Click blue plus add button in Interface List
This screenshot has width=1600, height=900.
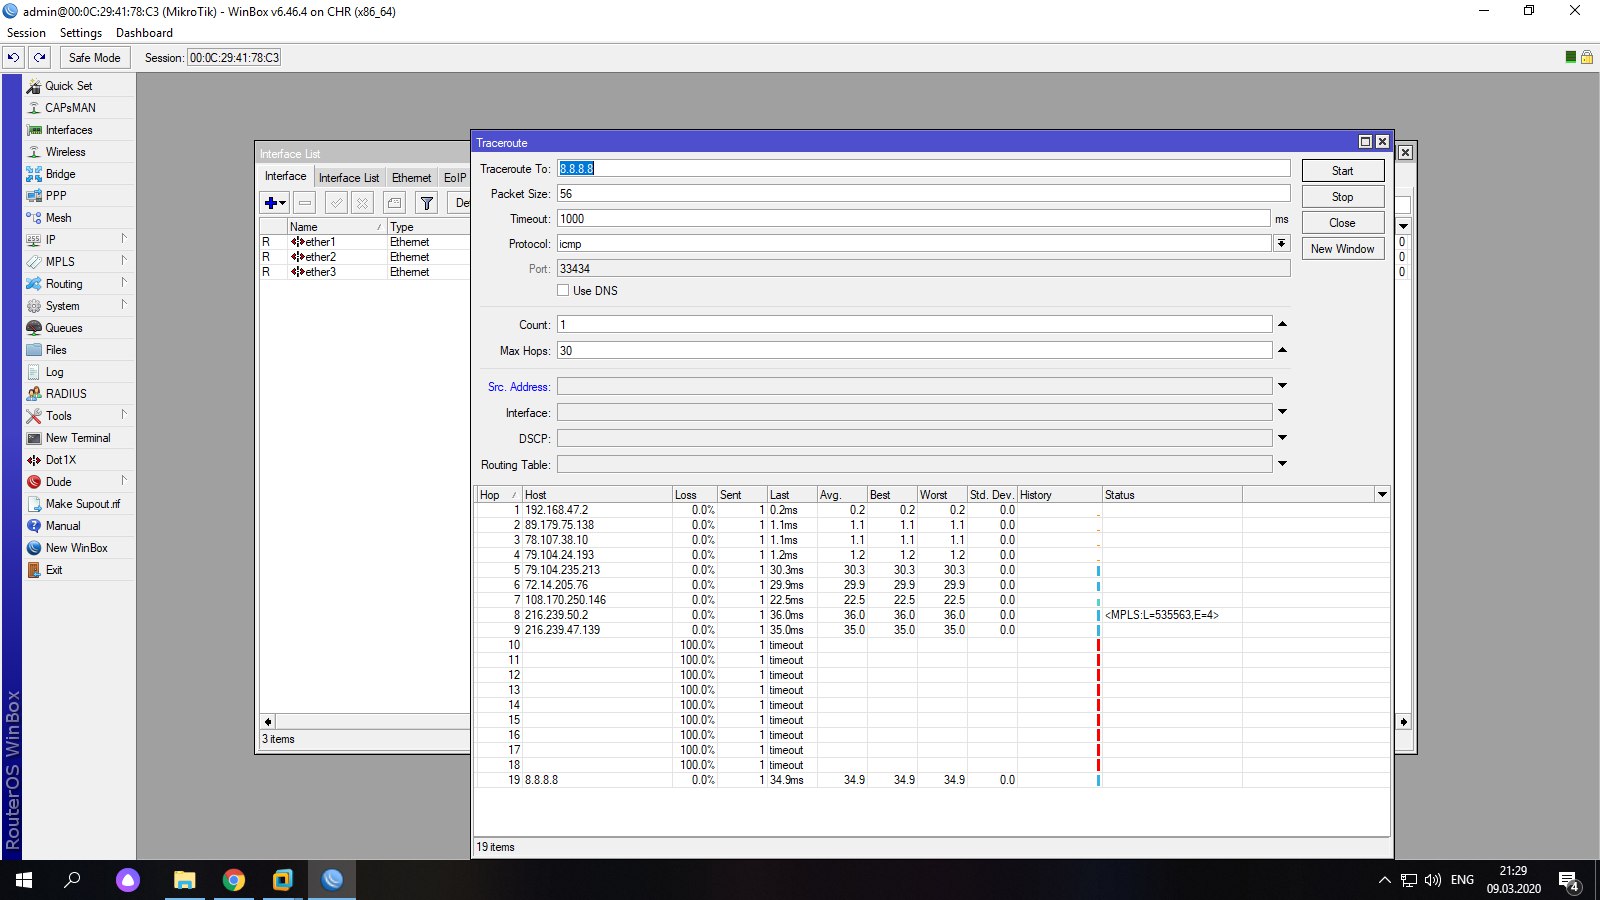pos(275,203)
